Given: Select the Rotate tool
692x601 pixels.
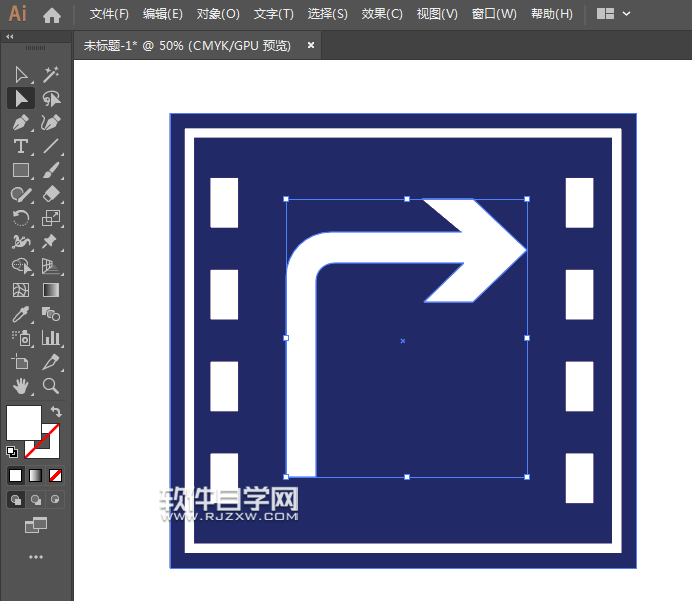Looking at the screenshot, I should [21, 218].
